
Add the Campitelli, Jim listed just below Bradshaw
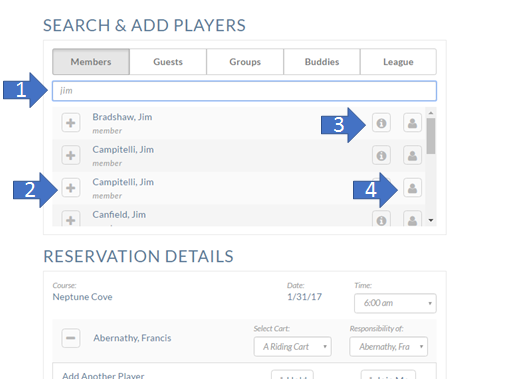point(71,155)
